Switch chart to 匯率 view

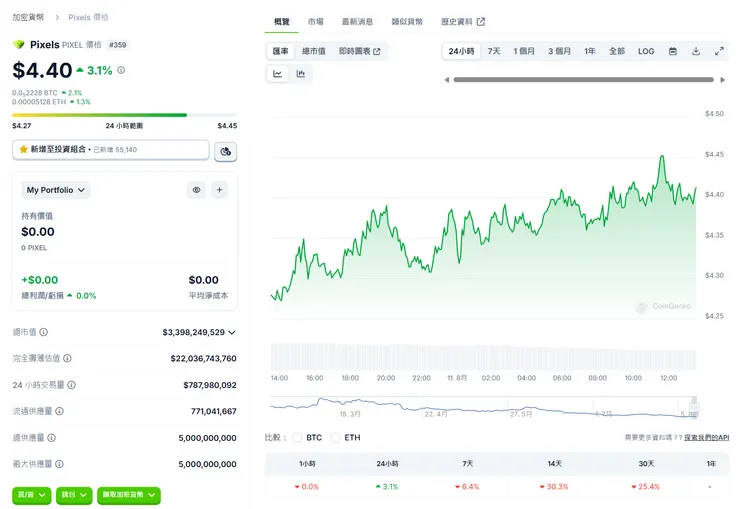tap(280, 51)
